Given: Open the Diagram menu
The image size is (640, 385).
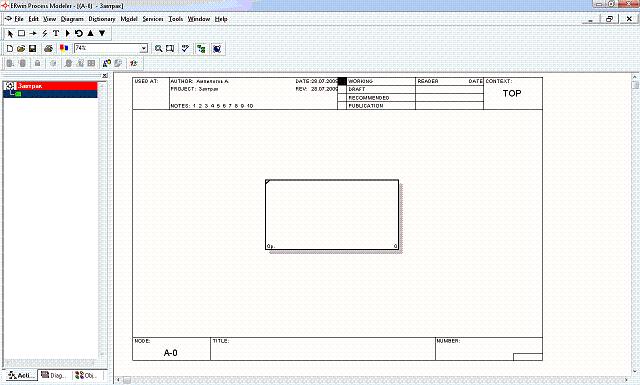Looking at the screenshot, I should [x=72, y=19].
